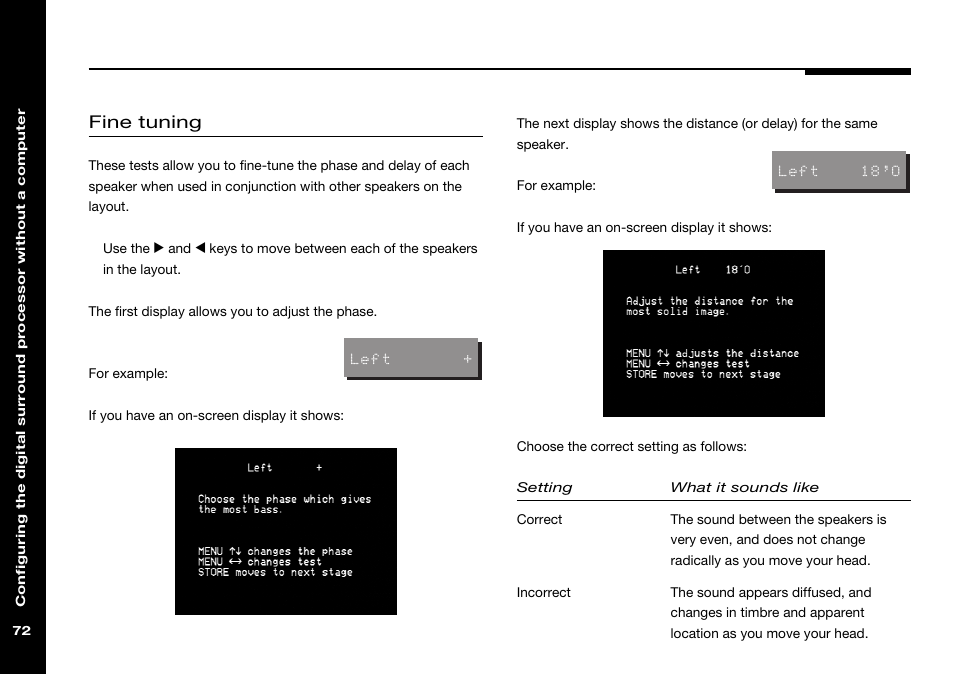Click 'For example:' under the phase section

click(128, 373)
